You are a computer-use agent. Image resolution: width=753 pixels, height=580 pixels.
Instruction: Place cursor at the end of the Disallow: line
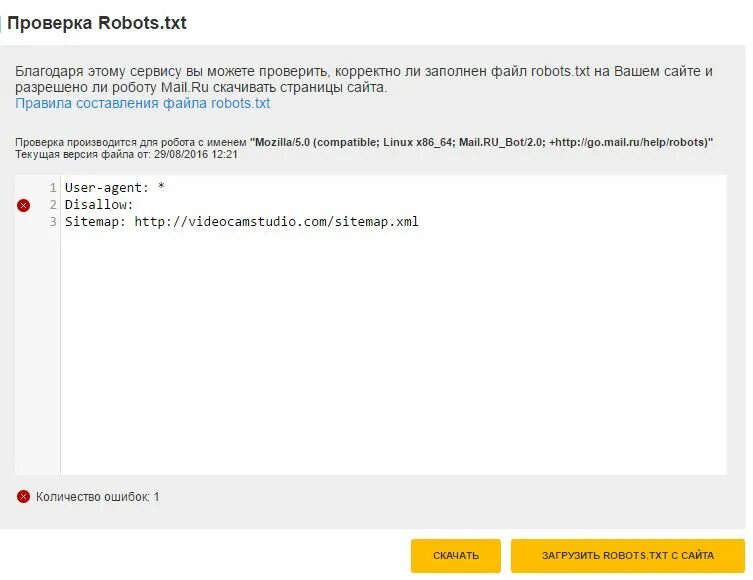134,205
